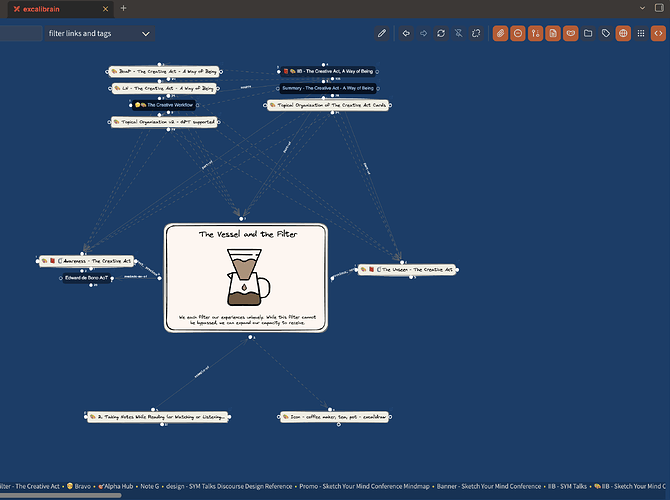670x500 pixels.
Task: Open Summary - The Creative Act node
Action: (x=328, y=88)
